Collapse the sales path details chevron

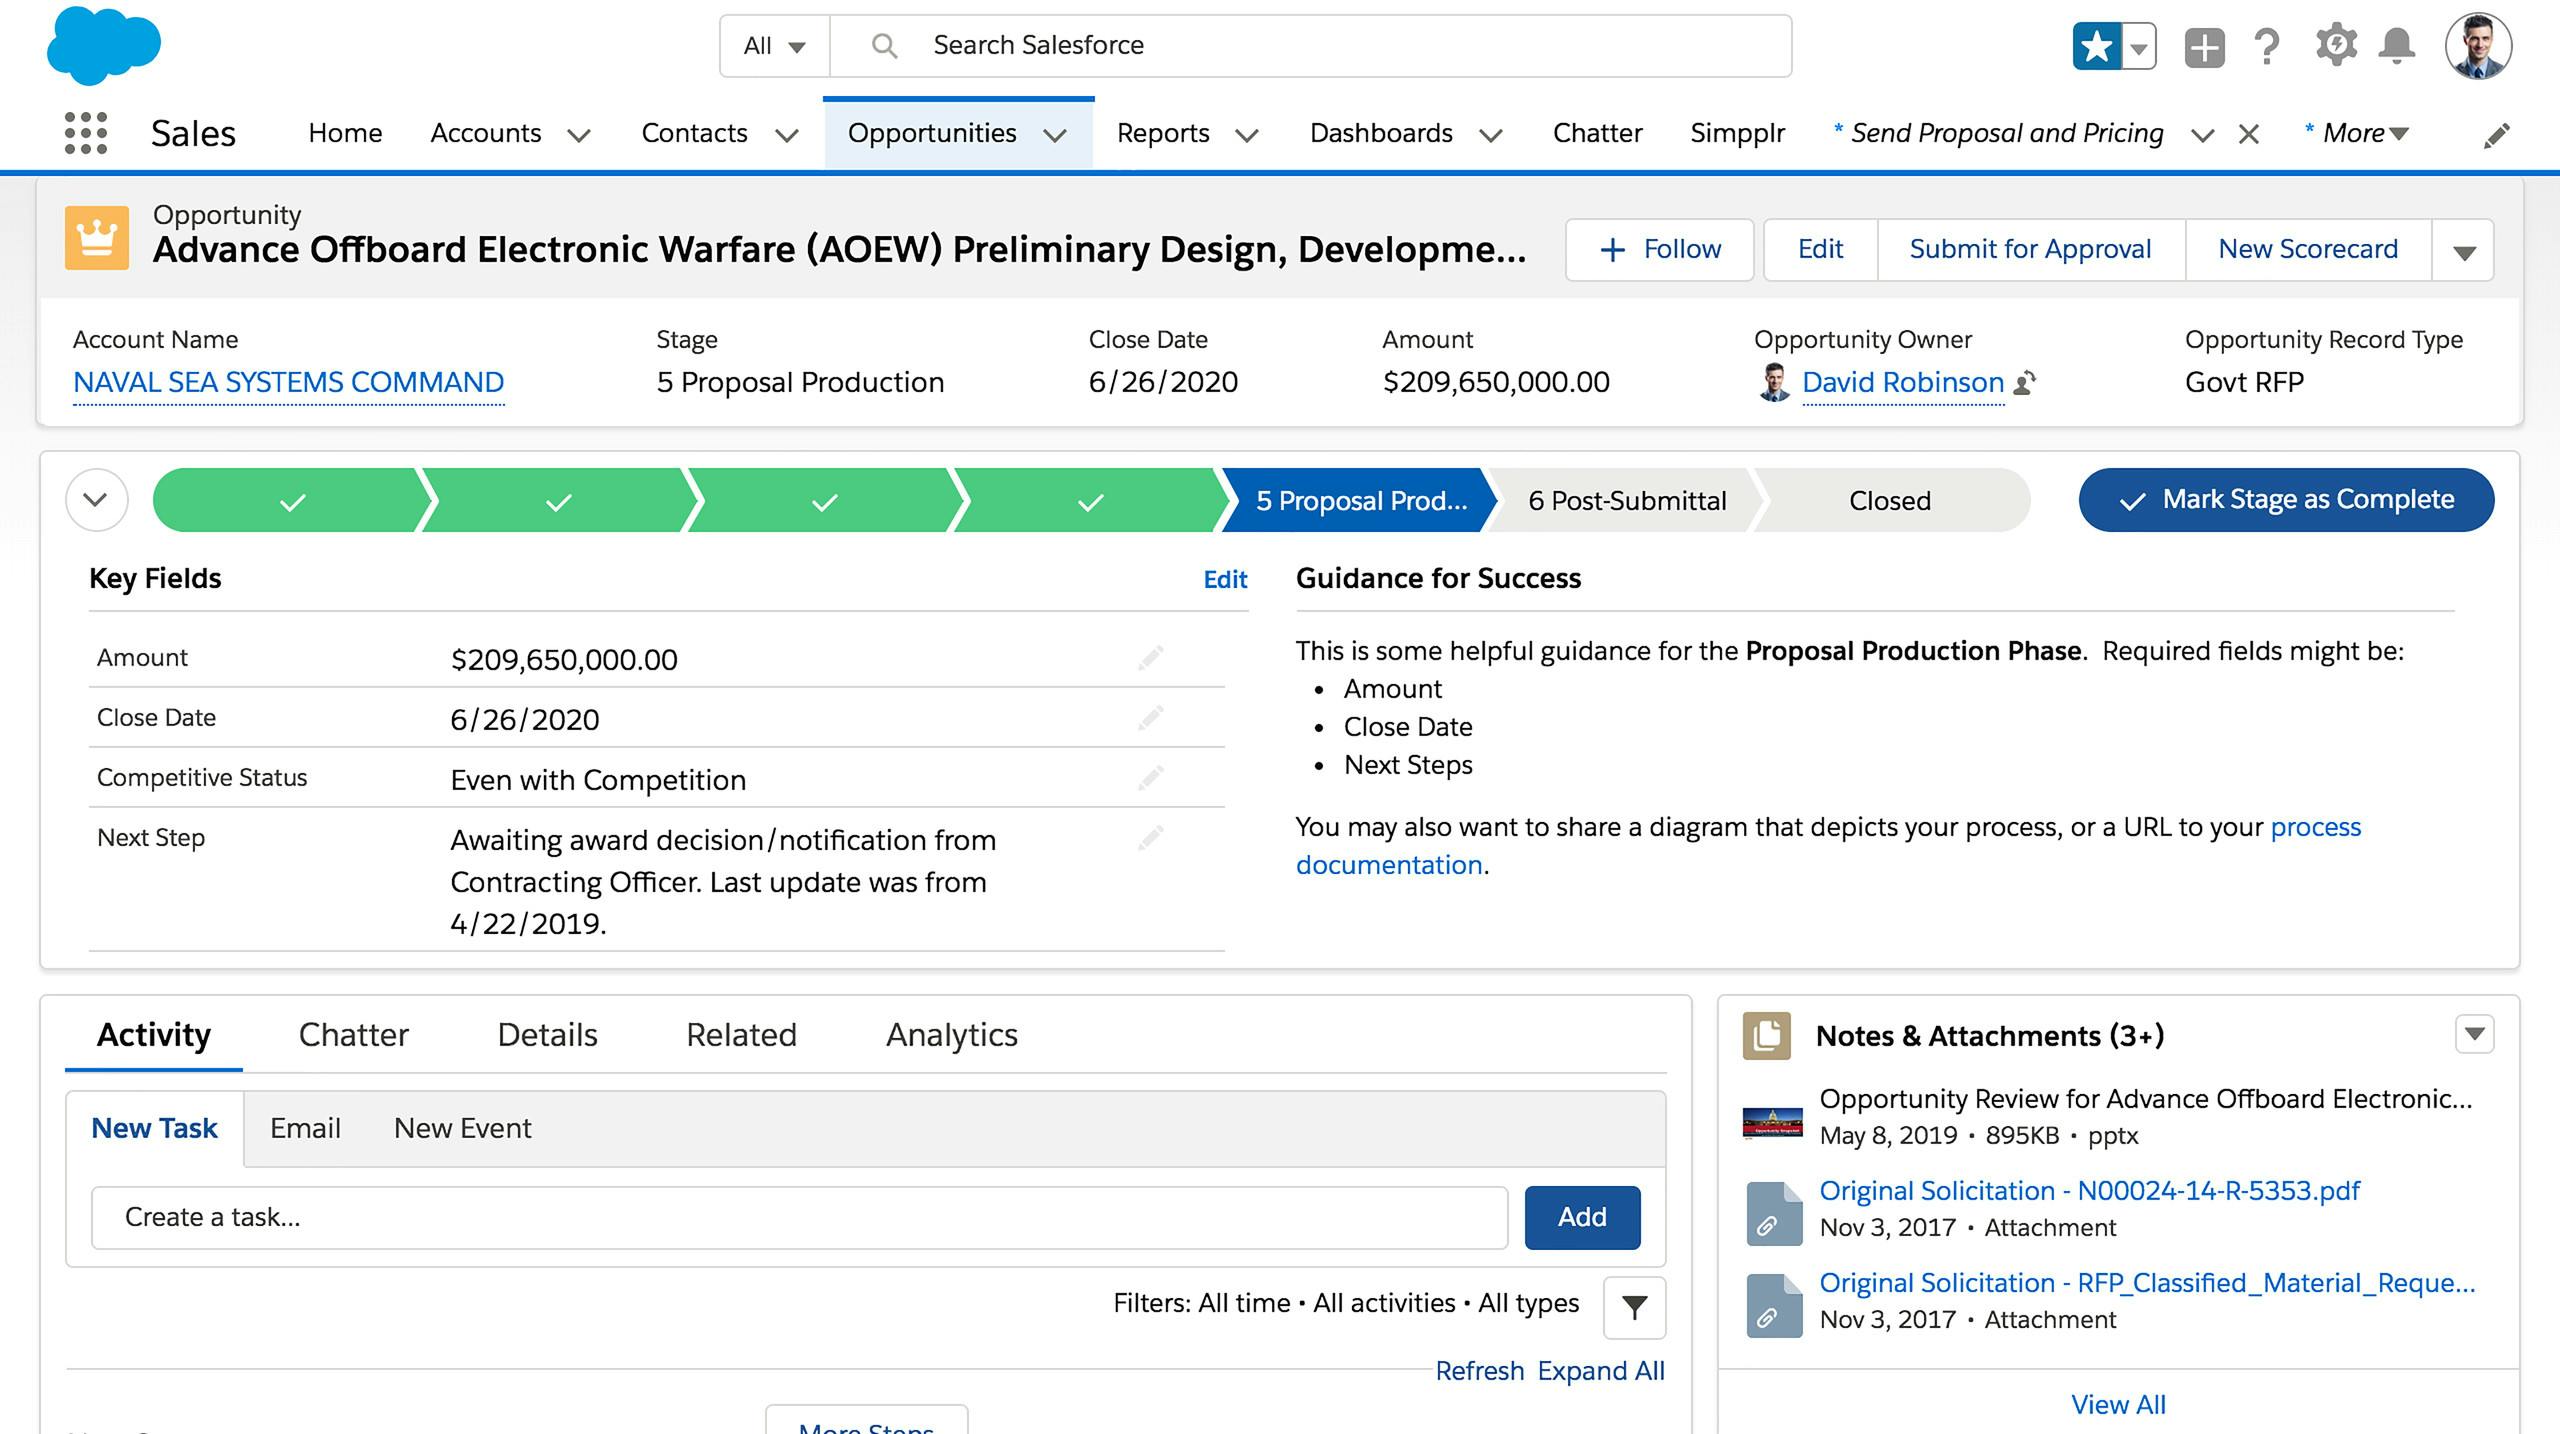tap(96, 499)
